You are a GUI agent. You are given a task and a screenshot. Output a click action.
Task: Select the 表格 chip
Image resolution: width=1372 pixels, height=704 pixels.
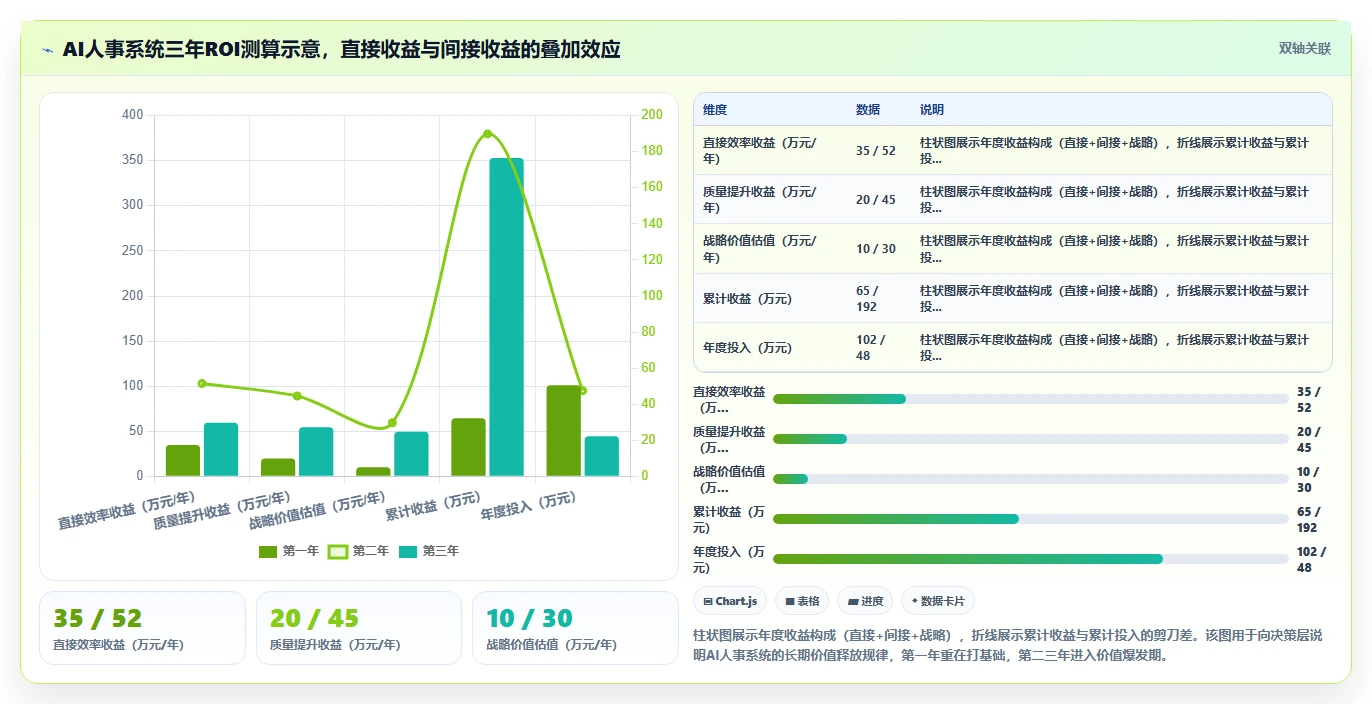pyautogui.click(x=802, y=601)
